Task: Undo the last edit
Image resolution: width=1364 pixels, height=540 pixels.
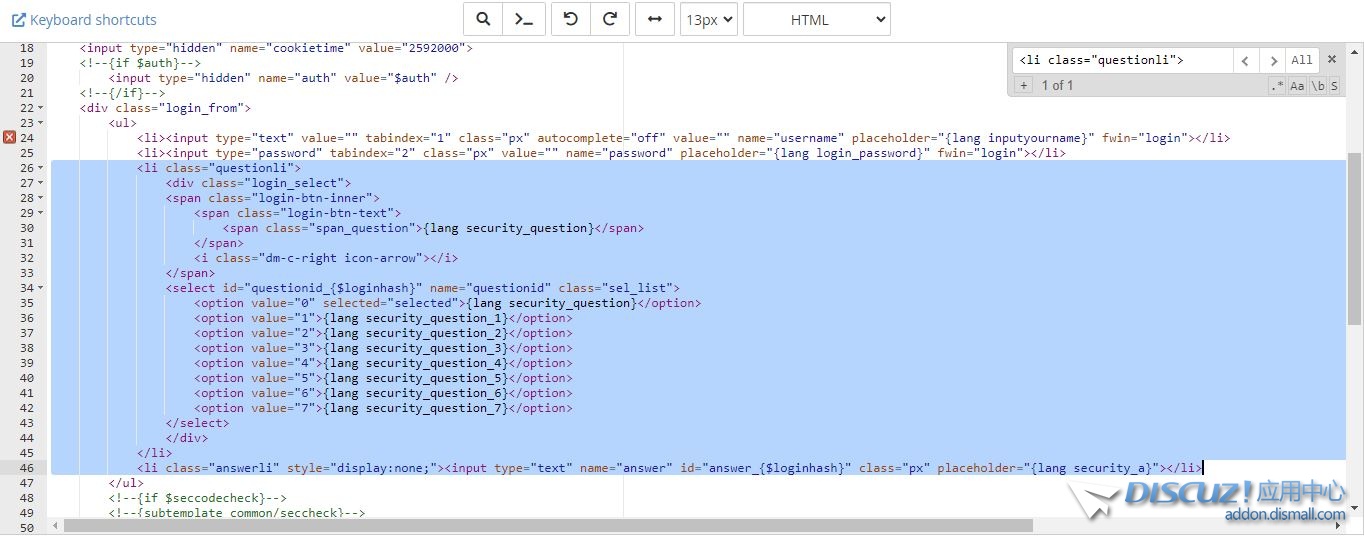Action: 571,20
